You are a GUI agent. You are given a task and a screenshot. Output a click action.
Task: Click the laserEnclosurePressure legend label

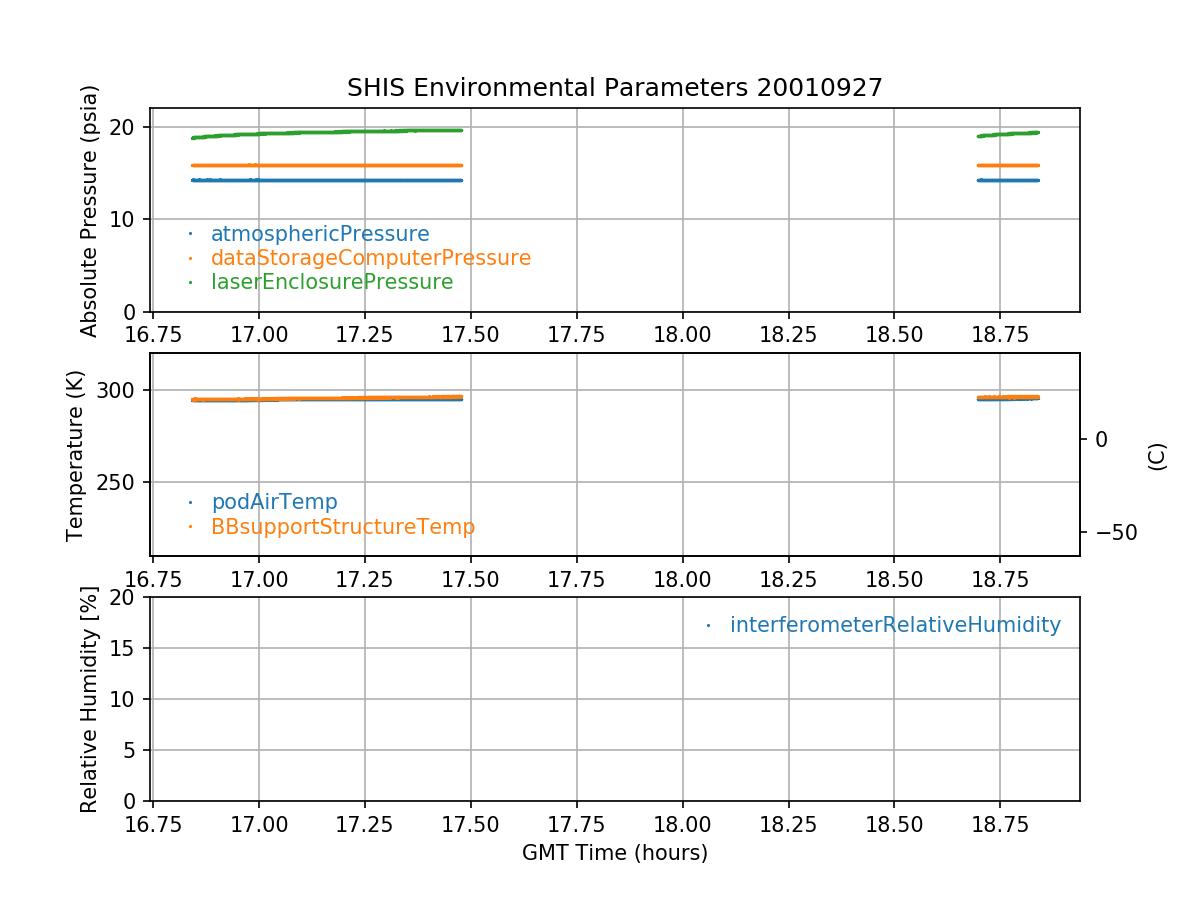[331, 282]
